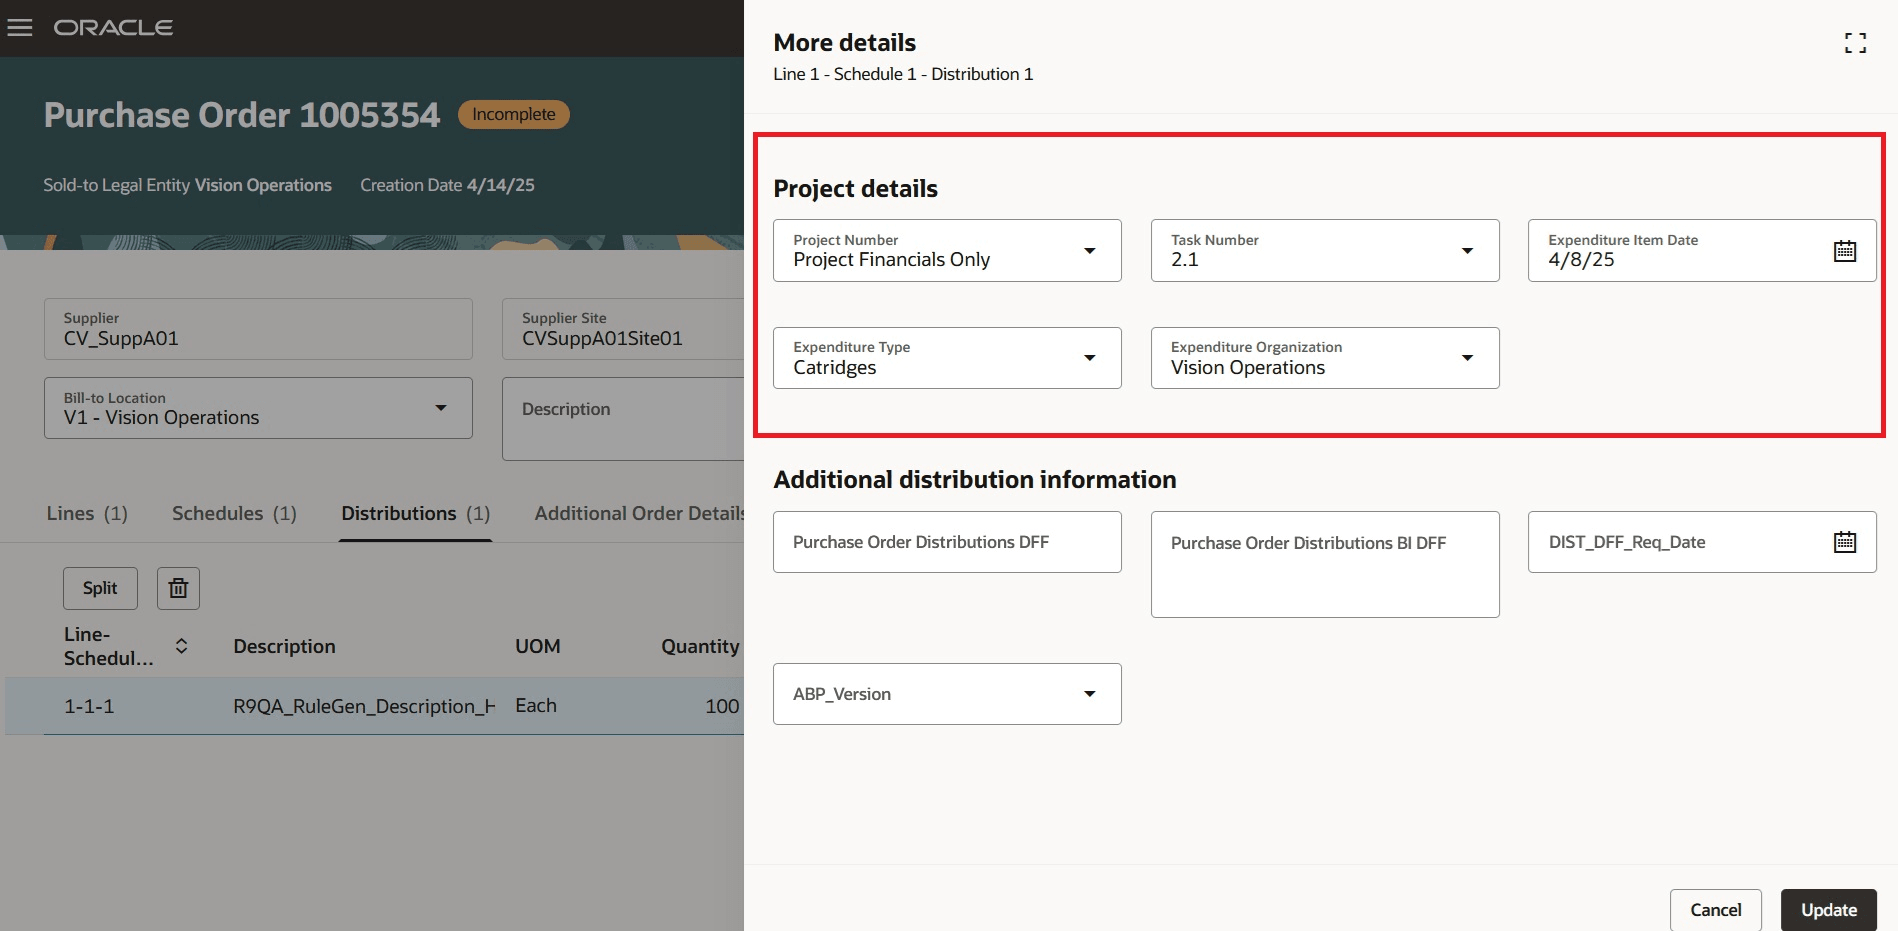Expand the ABP_Version dropdown
This screenshot has height=931, width=1898.
[x=1090, y=694]
